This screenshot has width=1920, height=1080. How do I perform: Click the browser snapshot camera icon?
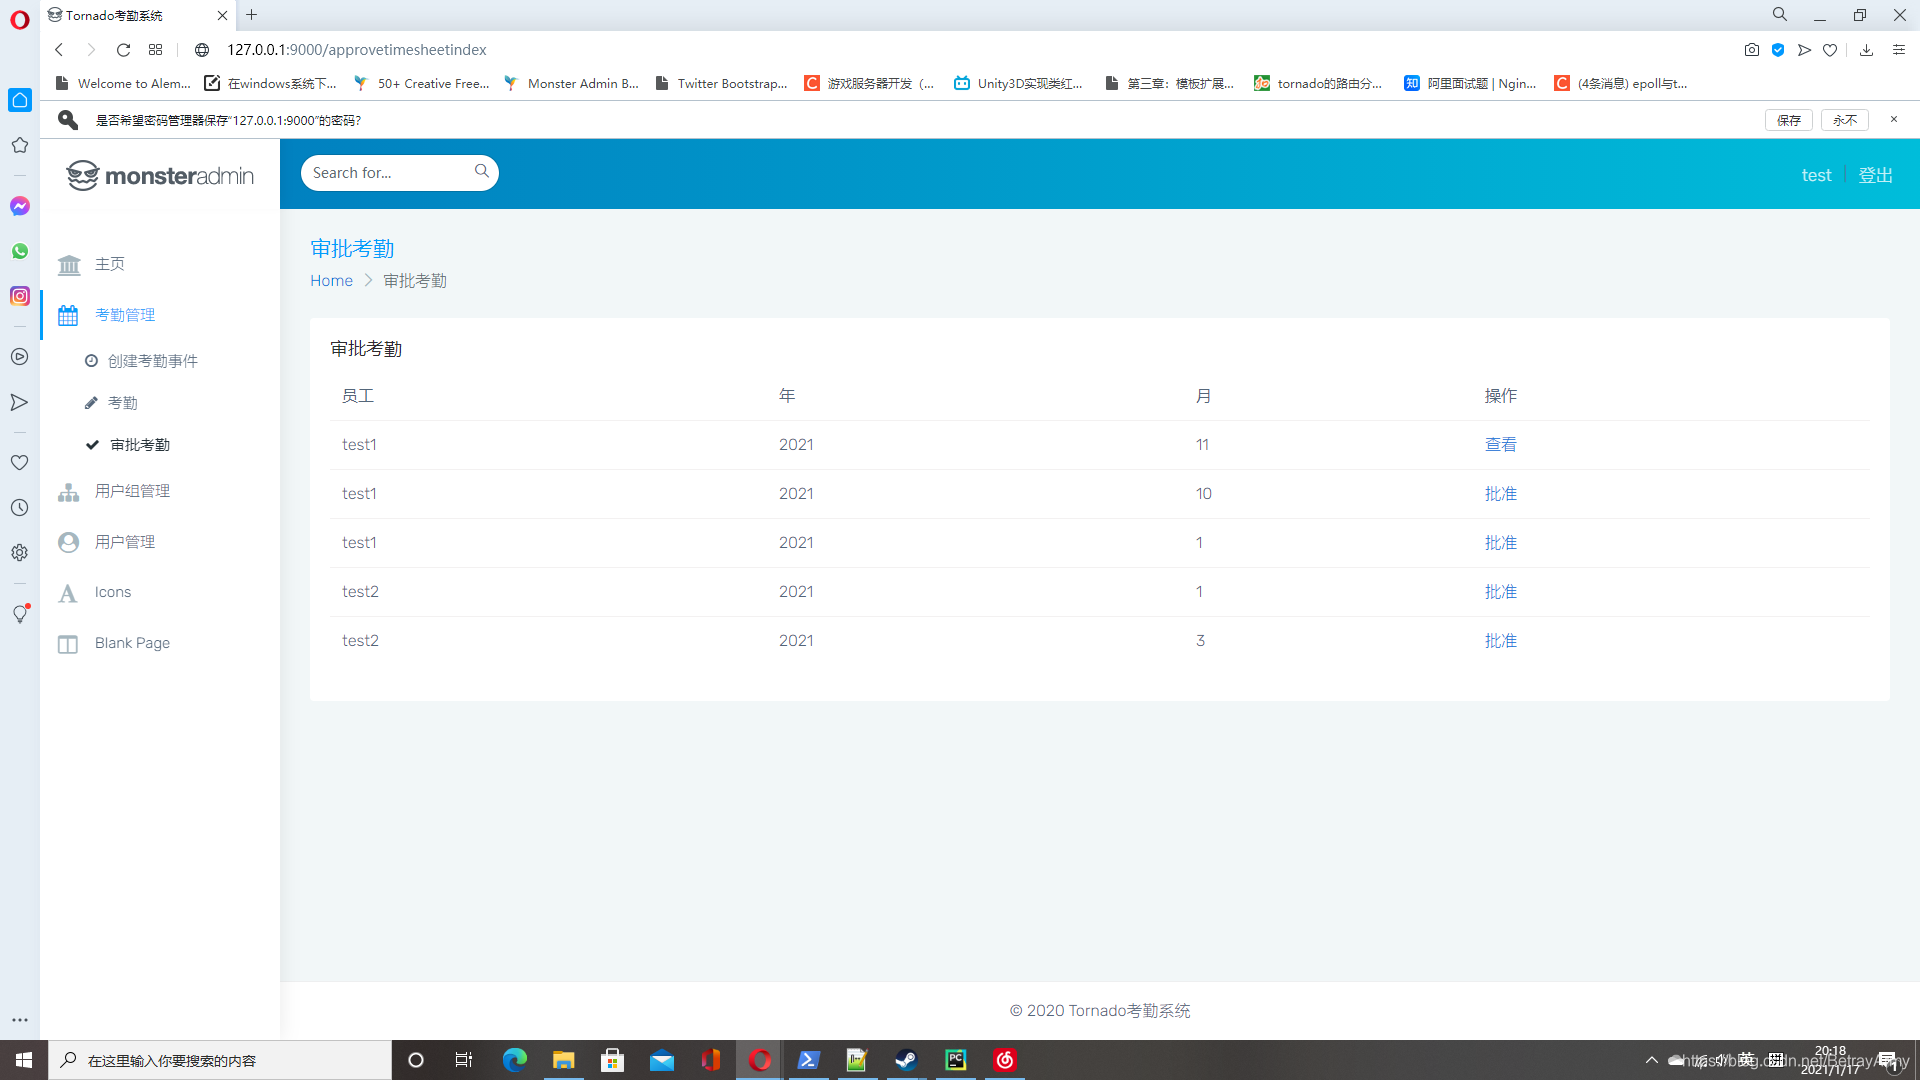click(x=1751, y=50)
